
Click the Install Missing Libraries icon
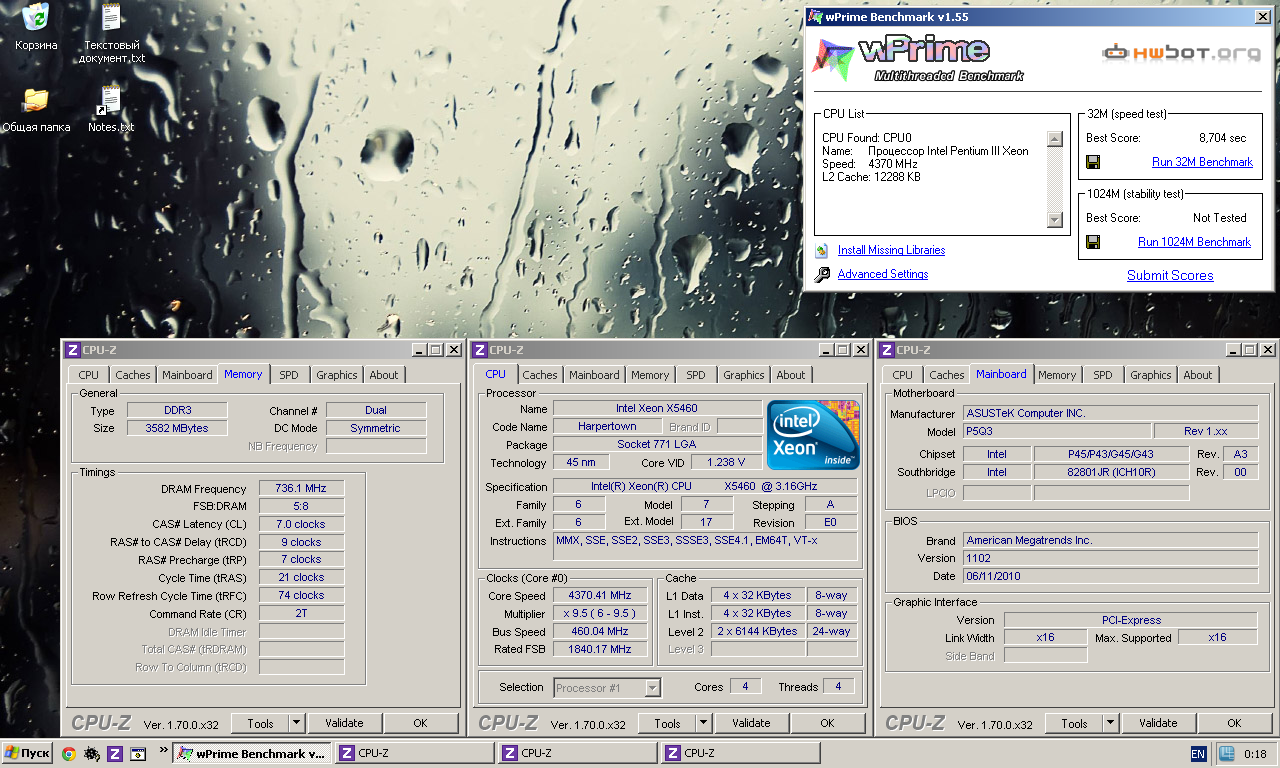pos(822,250)
